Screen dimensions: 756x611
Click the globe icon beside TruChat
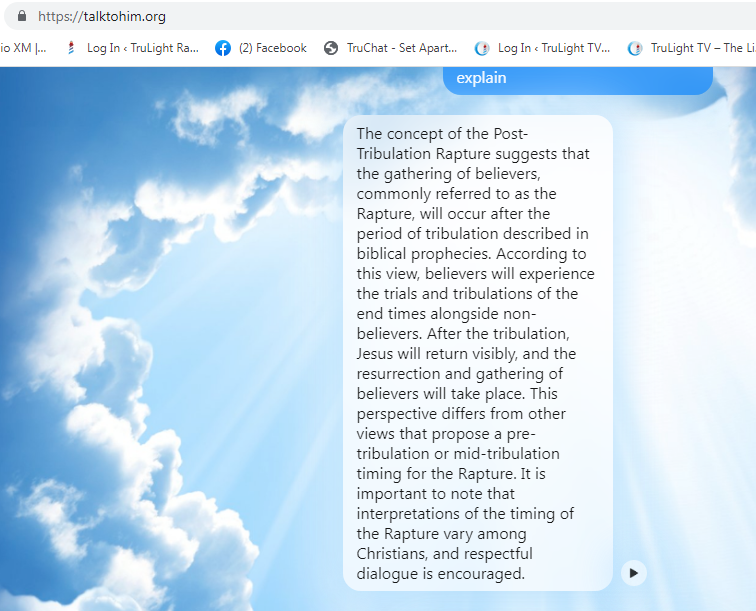331,48
